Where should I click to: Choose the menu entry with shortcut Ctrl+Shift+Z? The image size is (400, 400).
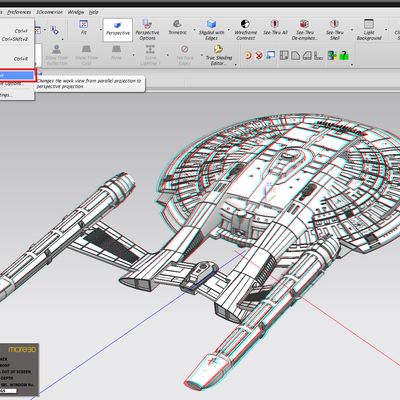pos(17,39)
